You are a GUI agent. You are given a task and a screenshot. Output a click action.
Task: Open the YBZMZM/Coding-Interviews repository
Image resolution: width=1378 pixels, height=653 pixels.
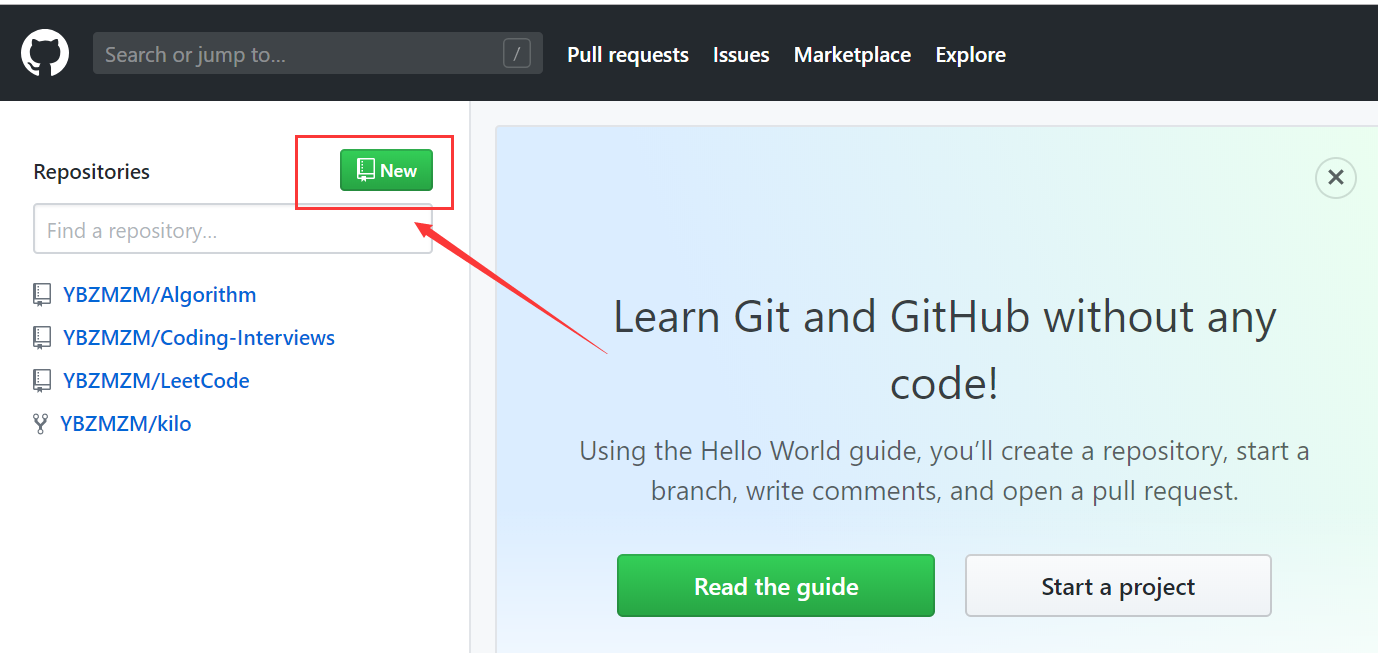coord(199,338)
